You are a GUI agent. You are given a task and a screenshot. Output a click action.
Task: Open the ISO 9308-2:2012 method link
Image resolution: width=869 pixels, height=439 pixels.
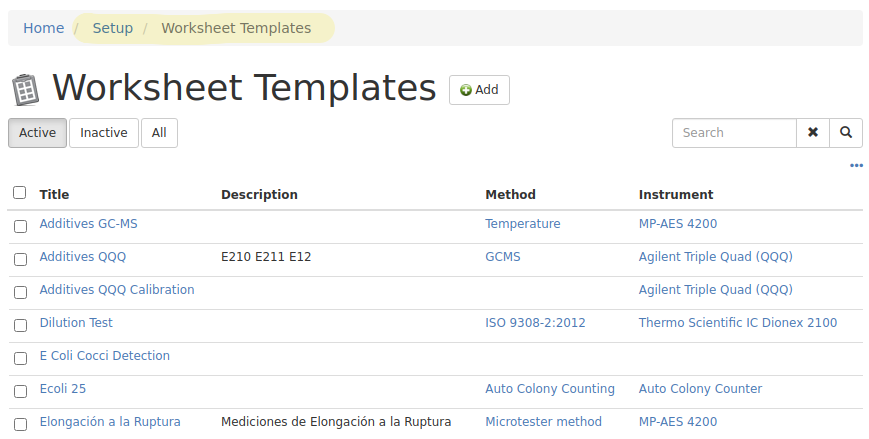[535, 323]
